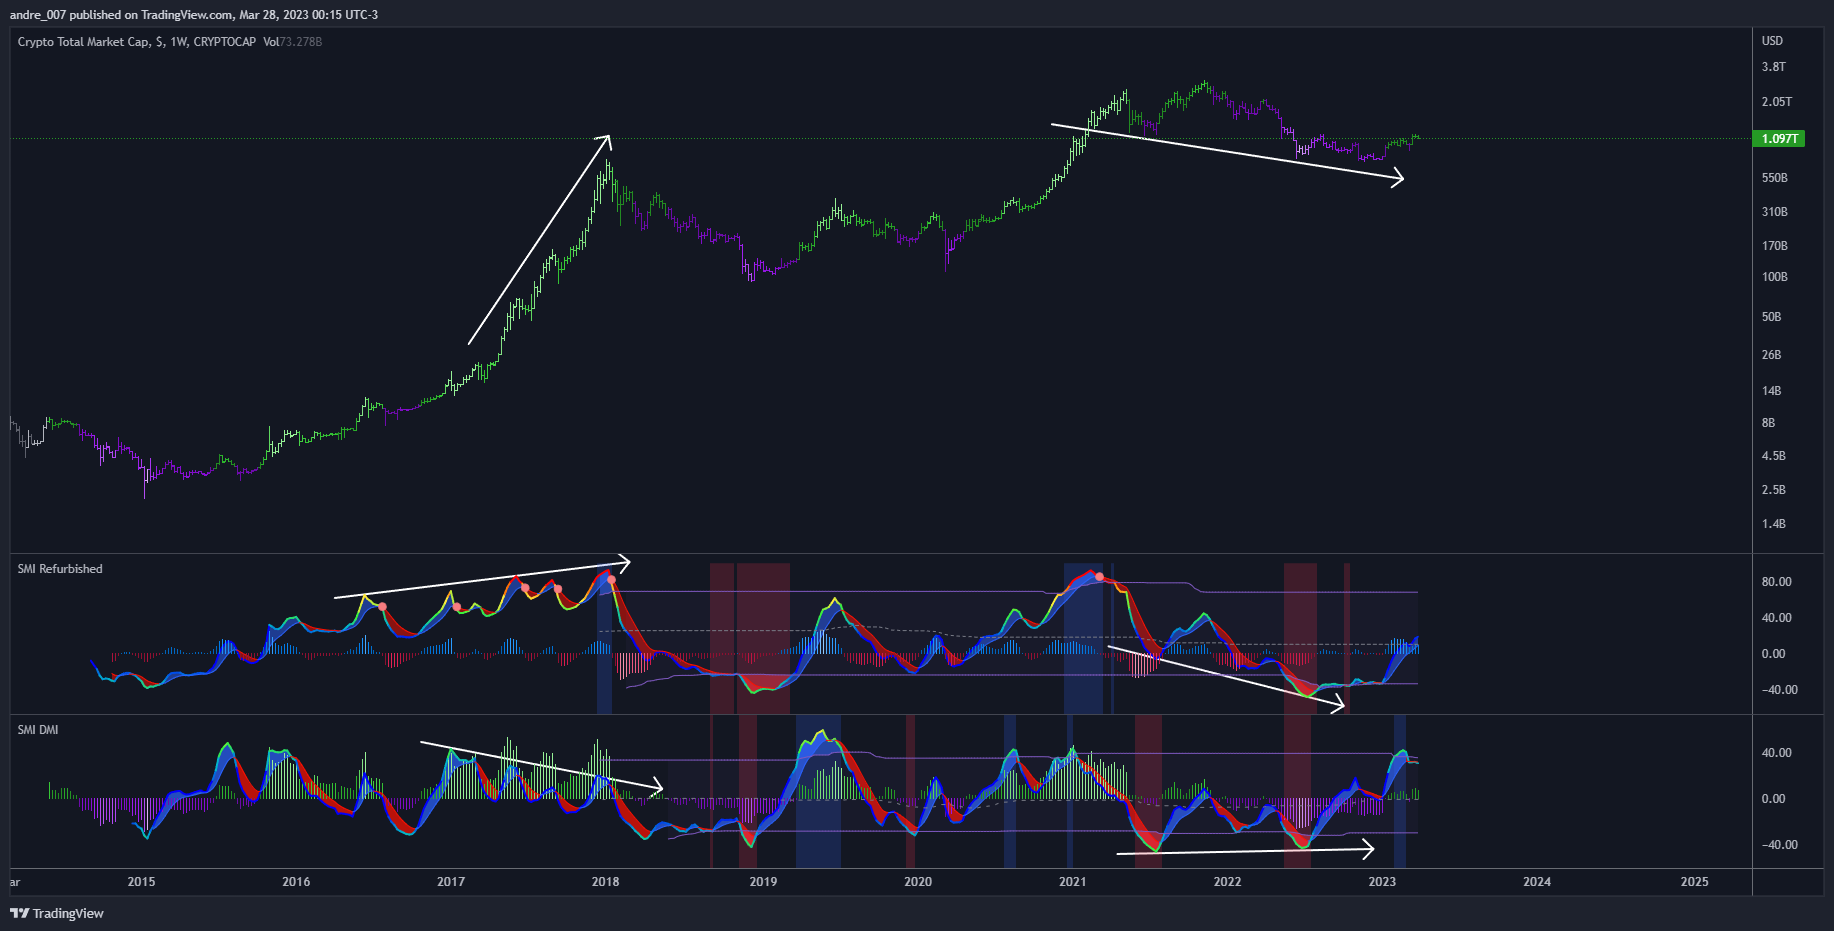Click the 2015 label on time axis
Image resolution: width=1834 pixels, height=931 pixels.
click(141, 882)
